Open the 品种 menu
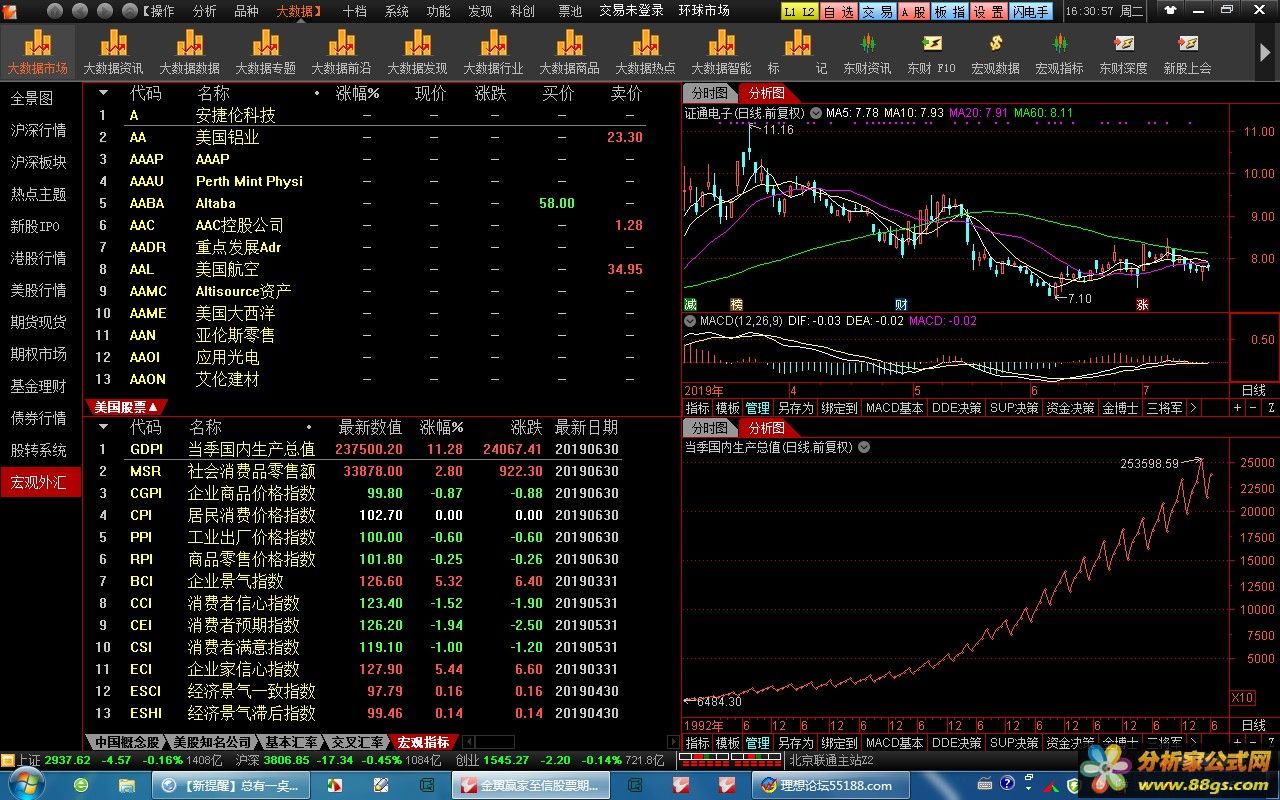1280x800 pixels. coord(246,11)
